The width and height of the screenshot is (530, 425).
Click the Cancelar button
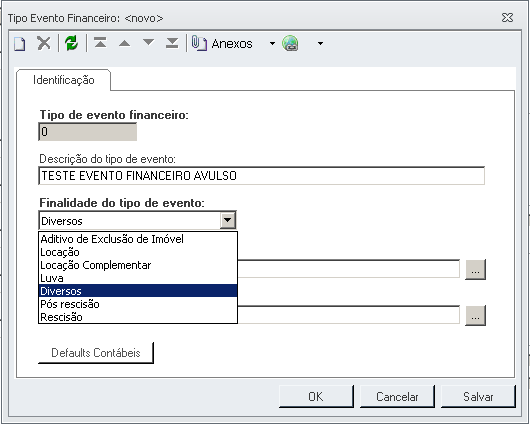tap(397, 397)
